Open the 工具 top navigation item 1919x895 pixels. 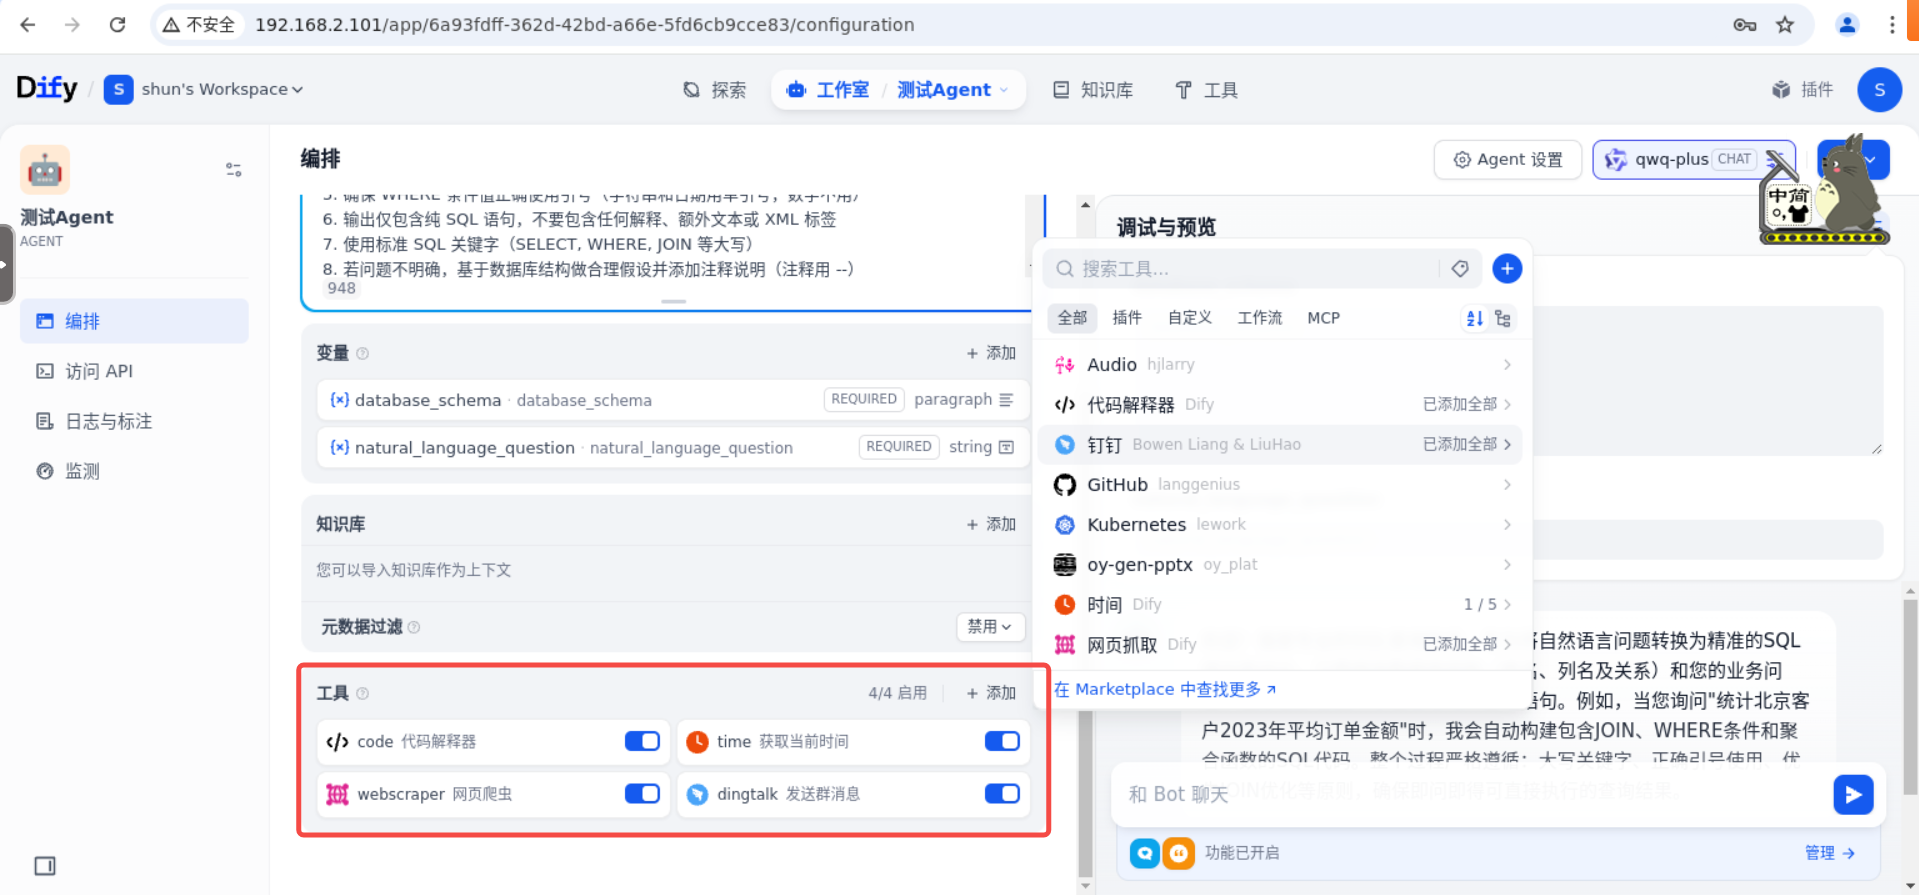click(x=1206, y=90)
